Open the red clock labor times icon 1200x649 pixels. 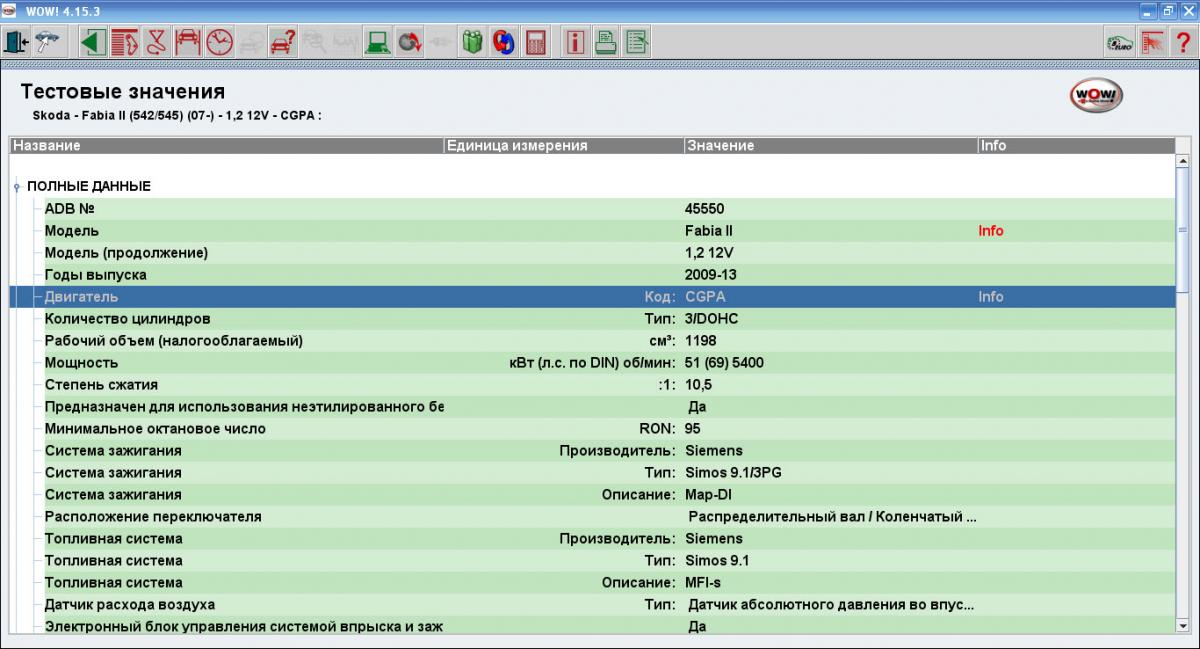[x=218, y=42]
